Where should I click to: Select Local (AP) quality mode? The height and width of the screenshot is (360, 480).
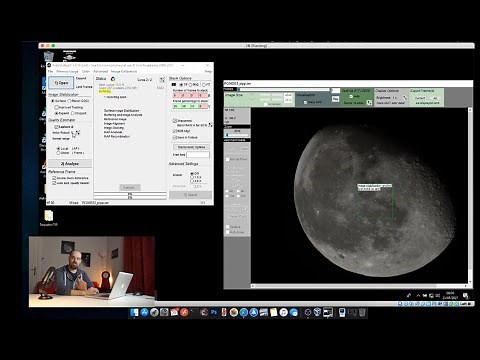68,148
